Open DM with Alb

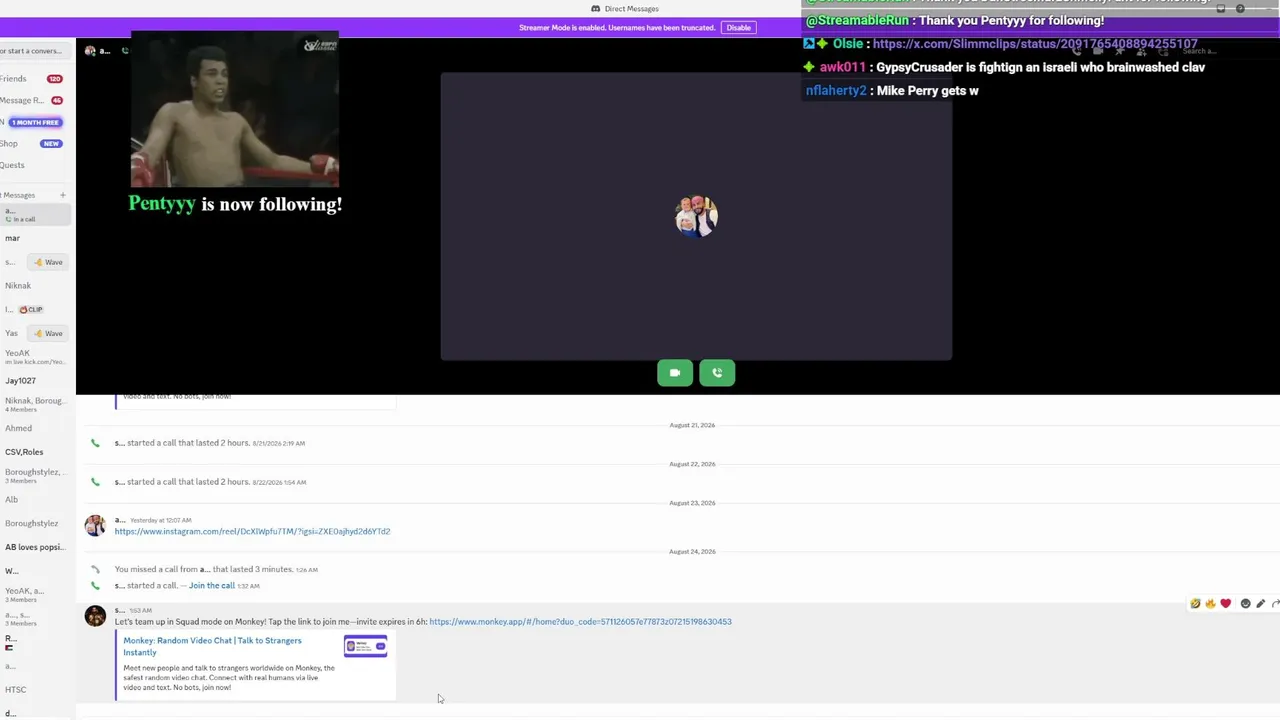[x=35, y=500]
